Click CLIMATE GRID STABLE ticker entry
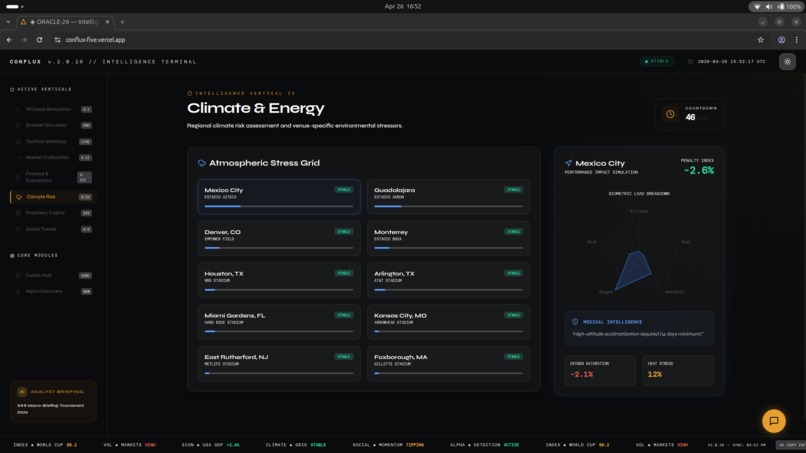The image size is (806, 453). (x=296, y=445)
